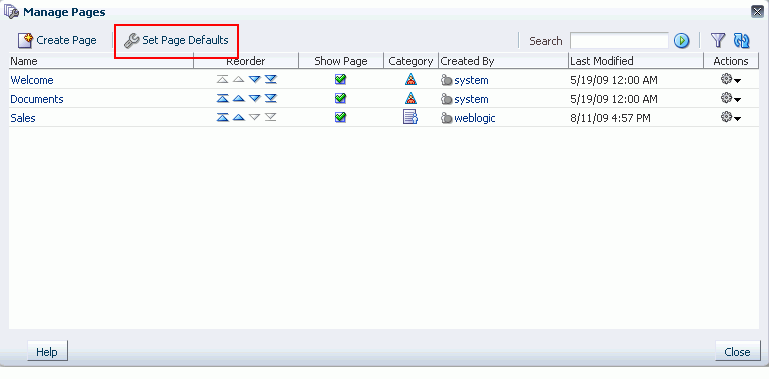
Task: Click Set Page Defaults button
Action: [176, 40]
